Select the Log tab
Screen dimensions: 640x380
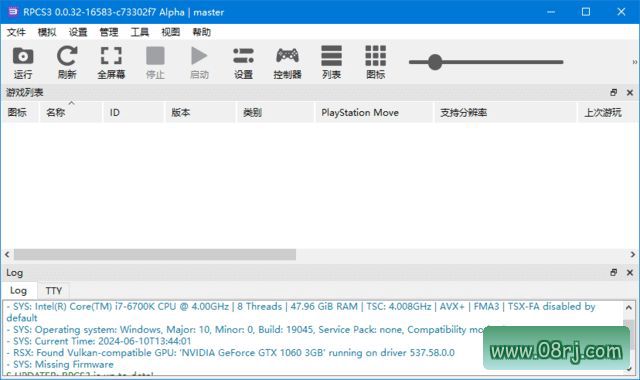tap(19, 291)
